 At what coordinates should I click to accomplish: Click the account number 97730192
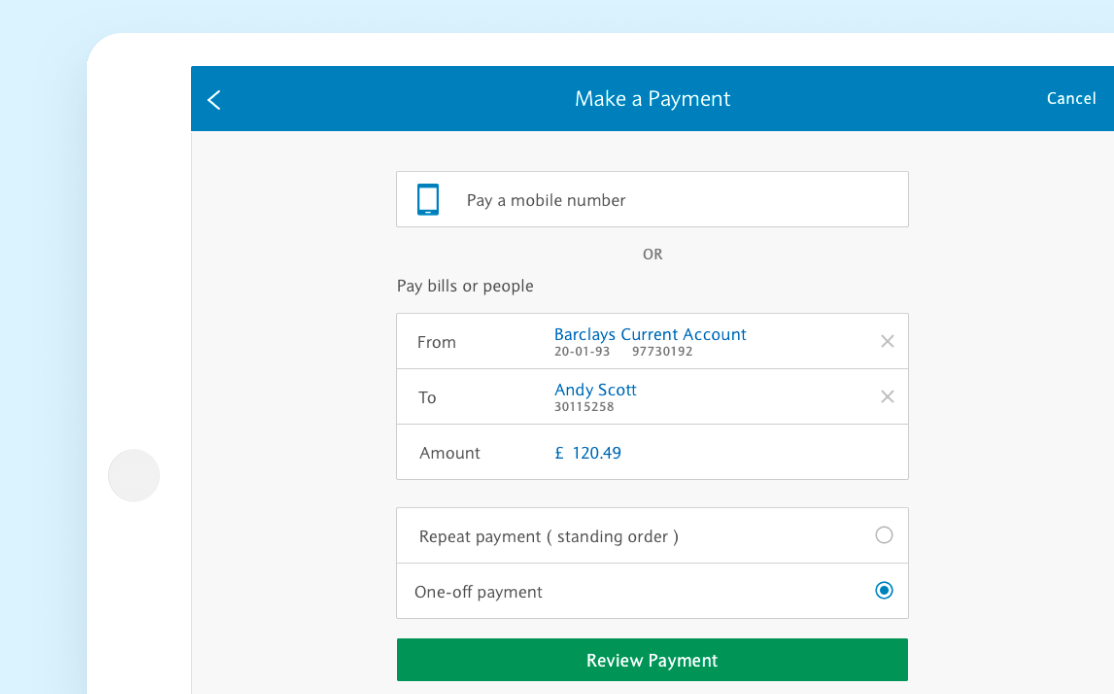tap(662, 352)
